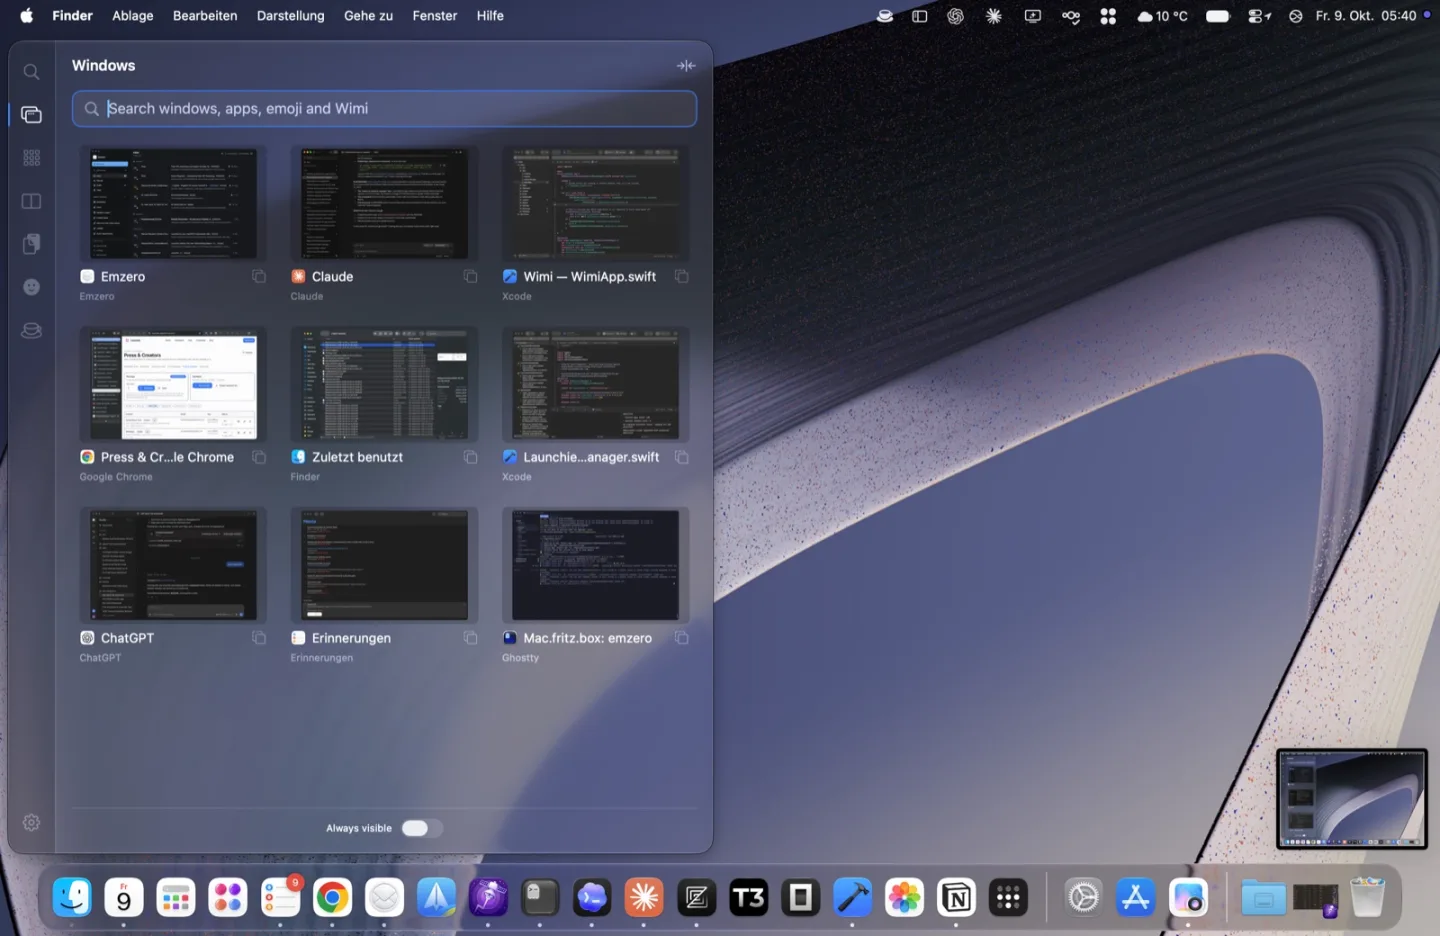Screen dimensions: 1440x936
Task: Open the Darstellung menu
Action: click(290, 16)
